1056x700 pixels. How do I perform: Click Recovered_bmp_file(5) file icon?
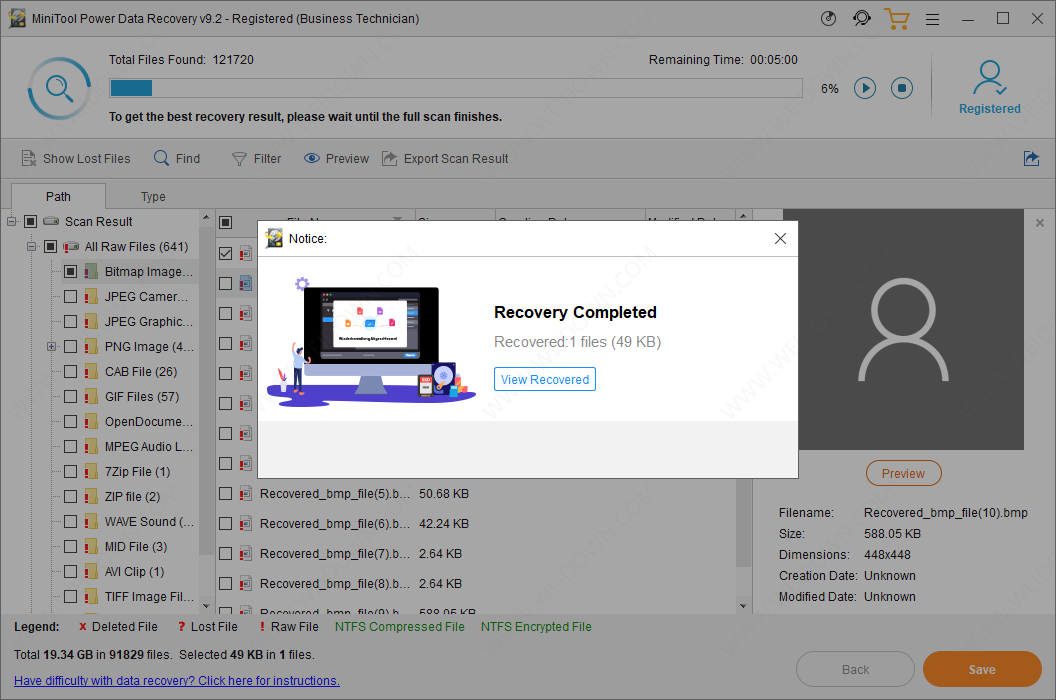coord(246,494)
